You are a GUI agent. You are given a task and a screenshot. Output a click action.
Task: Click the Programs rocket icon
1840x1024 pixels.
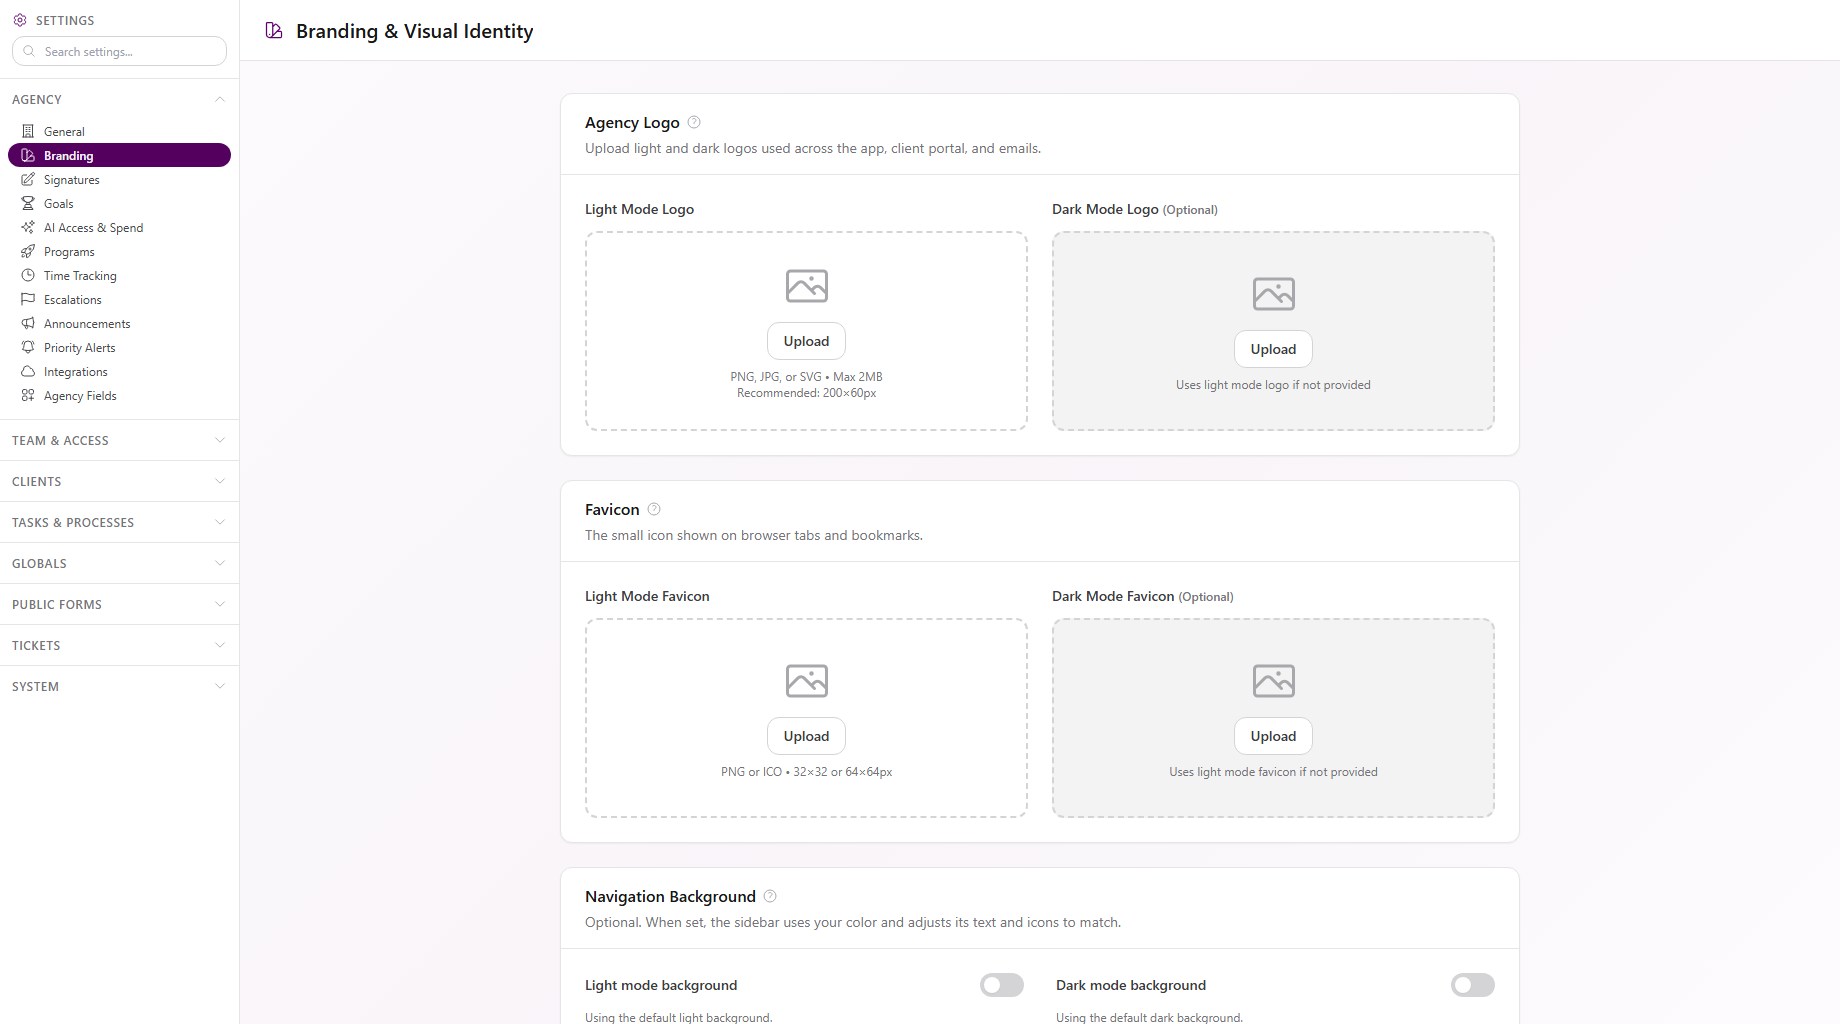pyautogui.click(x=28, y=251)
